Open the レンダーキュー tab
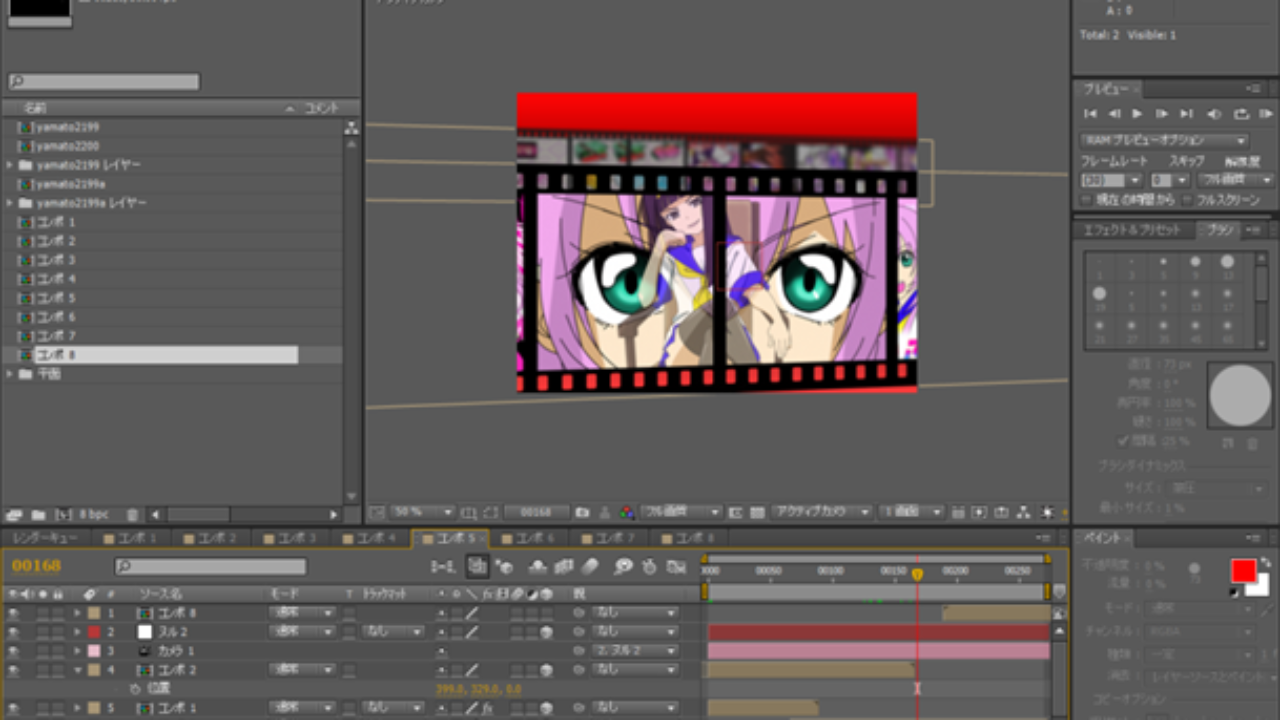This screenshot has height=720, width=1280. coord(46,538)
